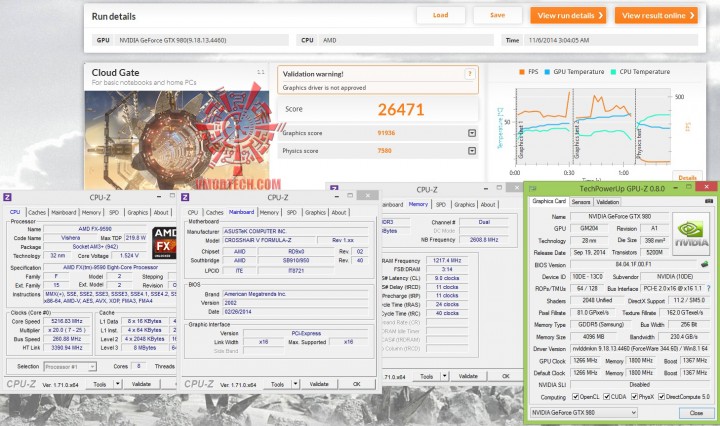Toggle the OpenCL checkbox in GPU-Z

click(575, 397)
